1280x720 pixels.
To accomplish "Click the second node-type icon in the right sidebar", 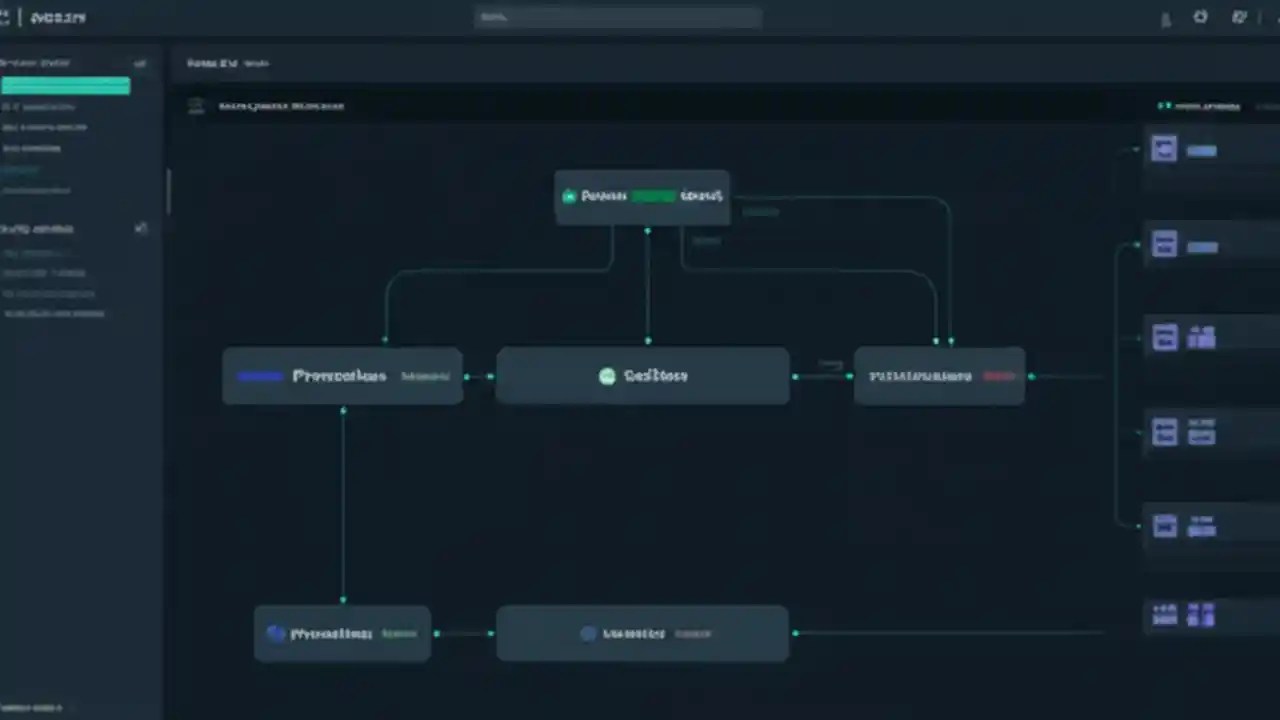I will pyautogui.click(x=1164, y=244).
